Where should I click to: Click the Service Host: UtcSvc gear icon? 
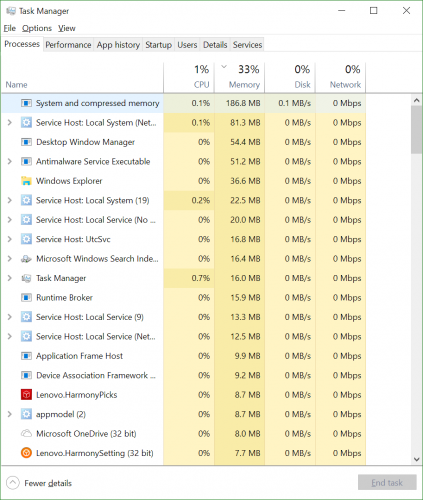click(26, 239)
